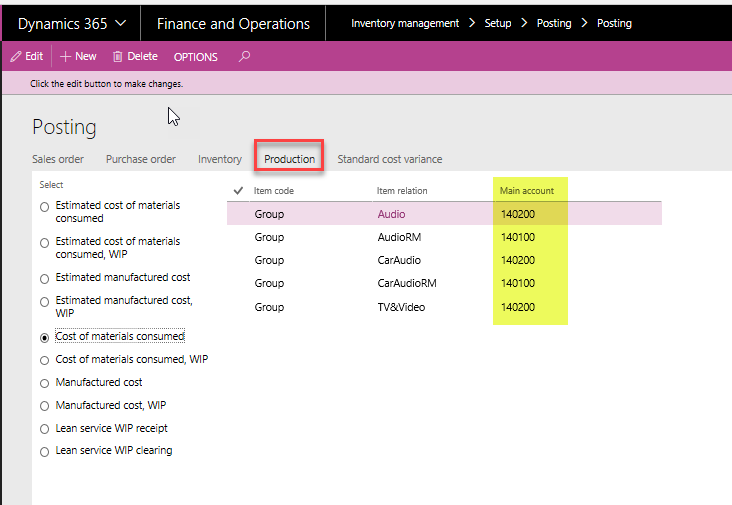Click the Delete trash can icon
Viewport: 732px width, 505px height.
pyautogui.click(x=118, y=57)
